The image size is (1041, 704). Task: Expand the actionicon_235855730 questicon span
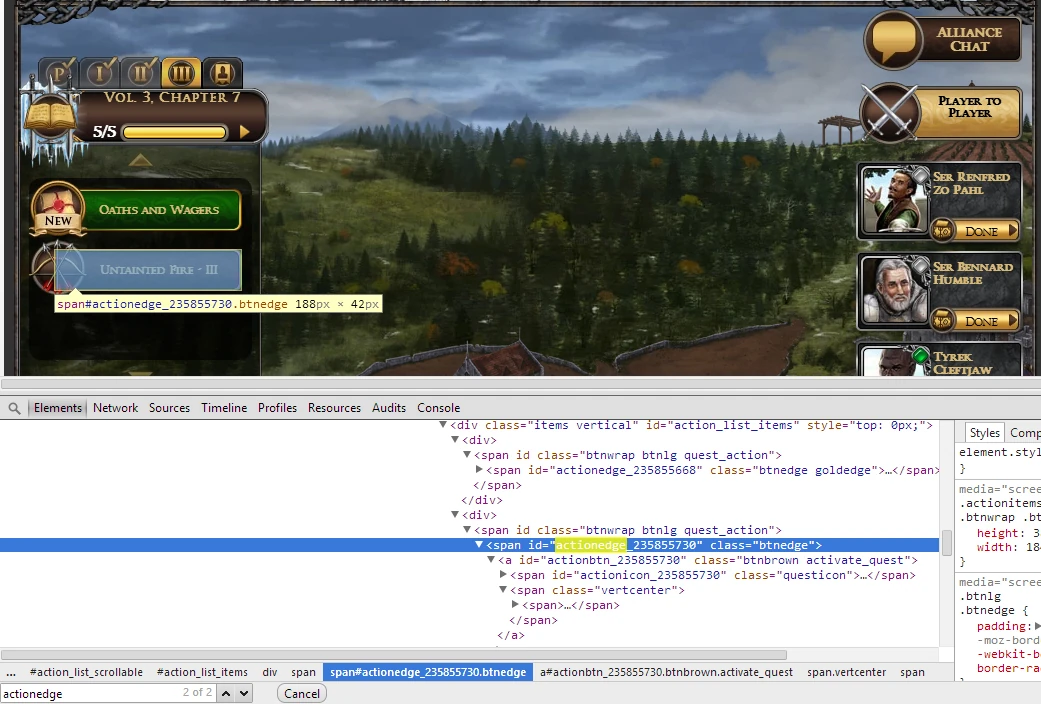pyautogui.click(x=503, y=574)
